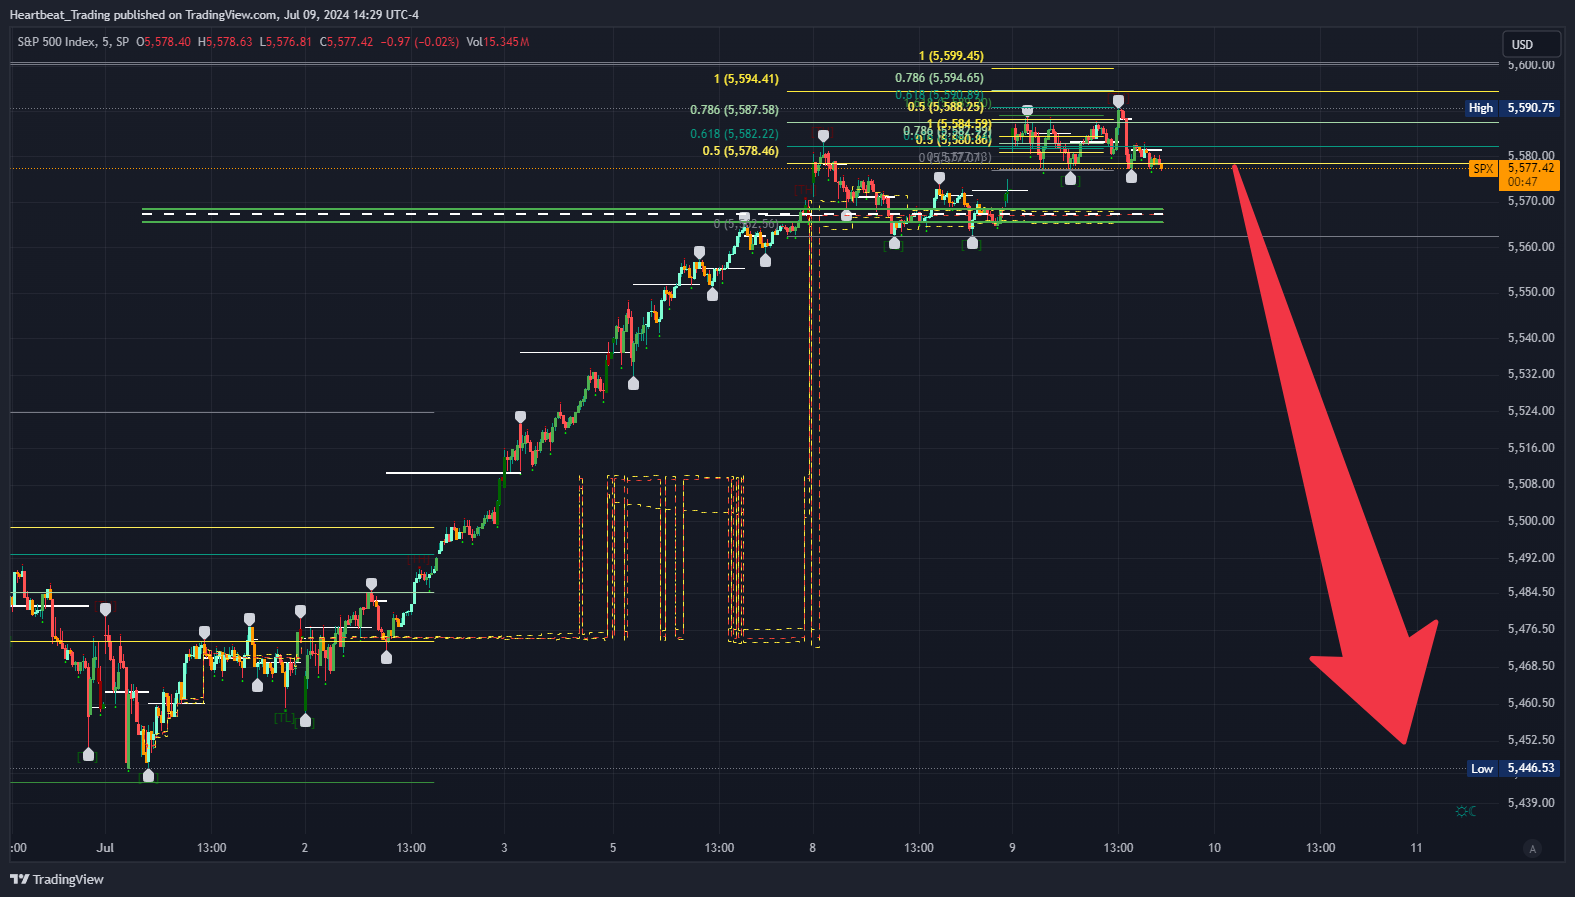1575x897 pixels.
Task: Click the Heartbeat_Trading published header text
Action: coord(214,15)
